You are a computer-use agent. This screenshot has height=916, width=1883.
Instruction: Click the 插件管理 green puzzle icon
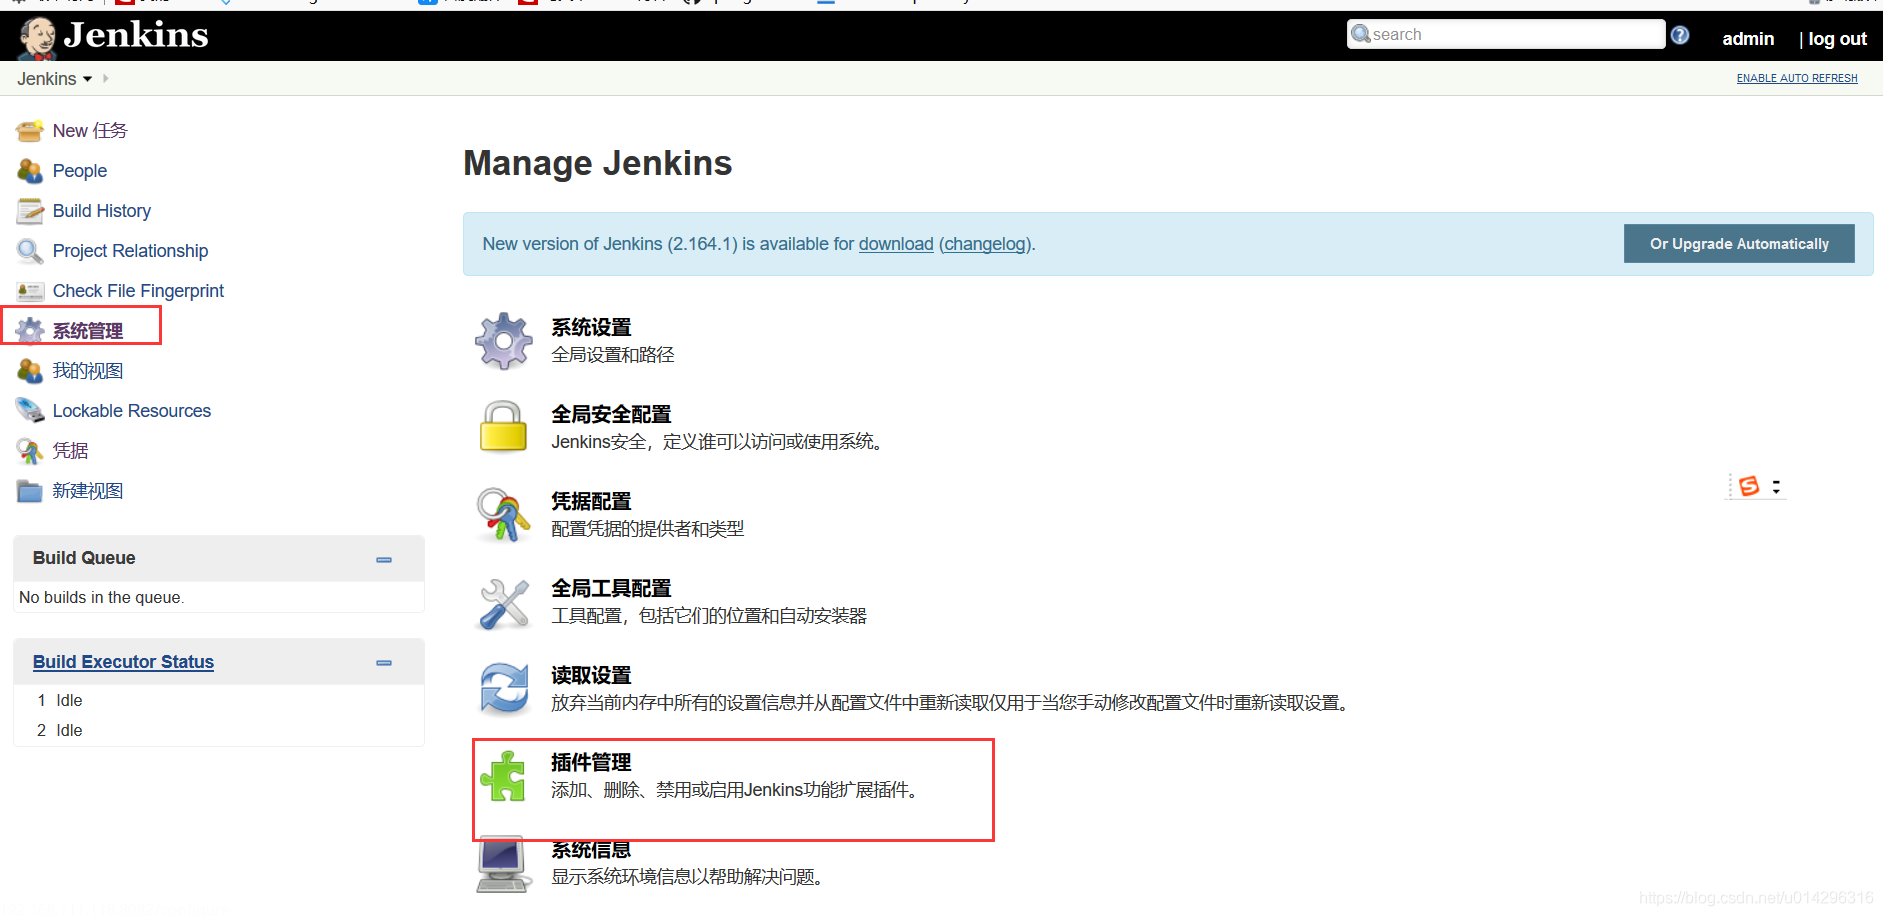(503, 776)
